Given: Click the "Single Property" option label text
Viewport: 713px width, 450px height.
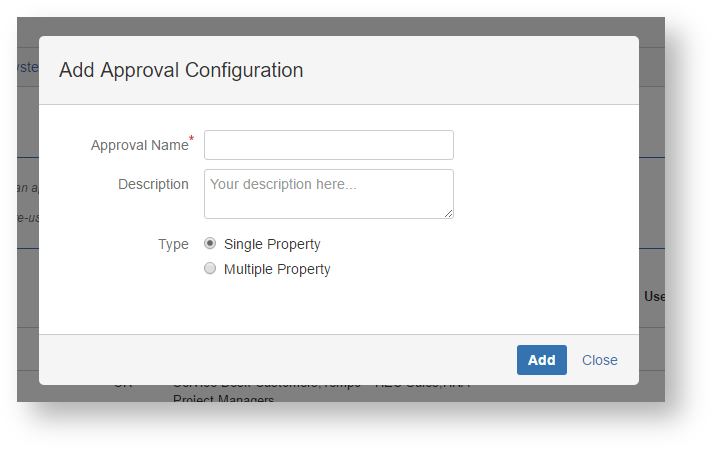Looking at the screenshot, I should tap(272, 244).
